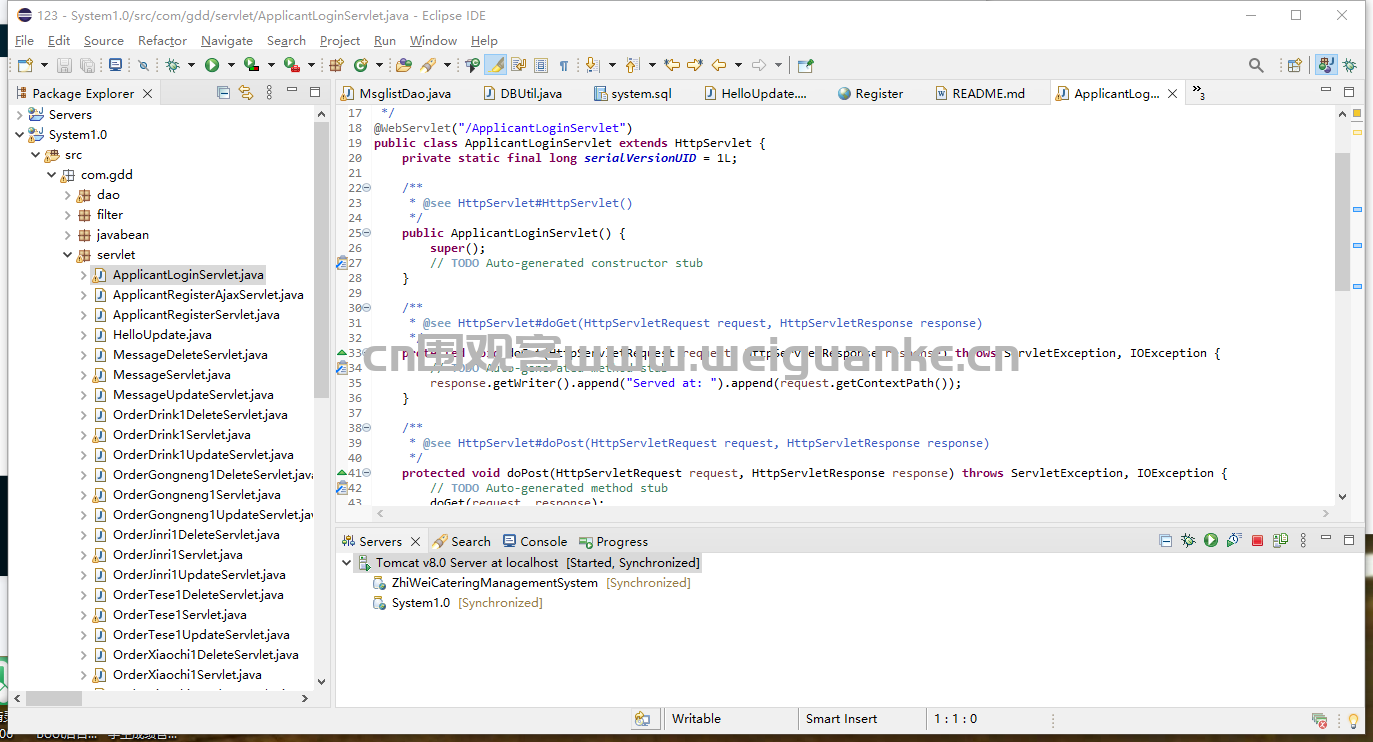Click the New Java Package icon
The width and height of the screenshot is (1373, 742).
pos(336,65)
